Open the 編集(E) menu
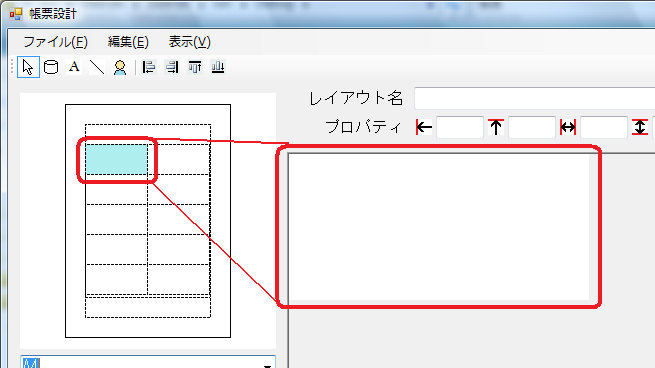The width and height of the screenshot is (655, 368). (128, 42)
